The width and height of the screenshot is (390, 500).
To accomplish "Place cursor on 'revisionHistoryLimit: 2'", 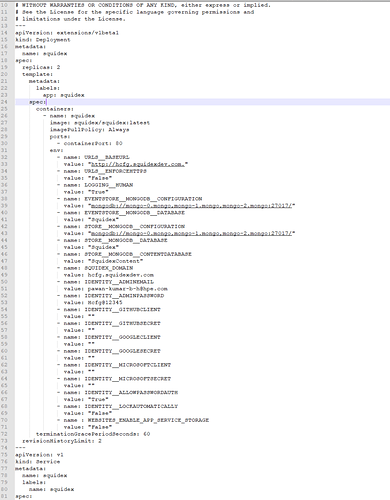I will [62, 441].
